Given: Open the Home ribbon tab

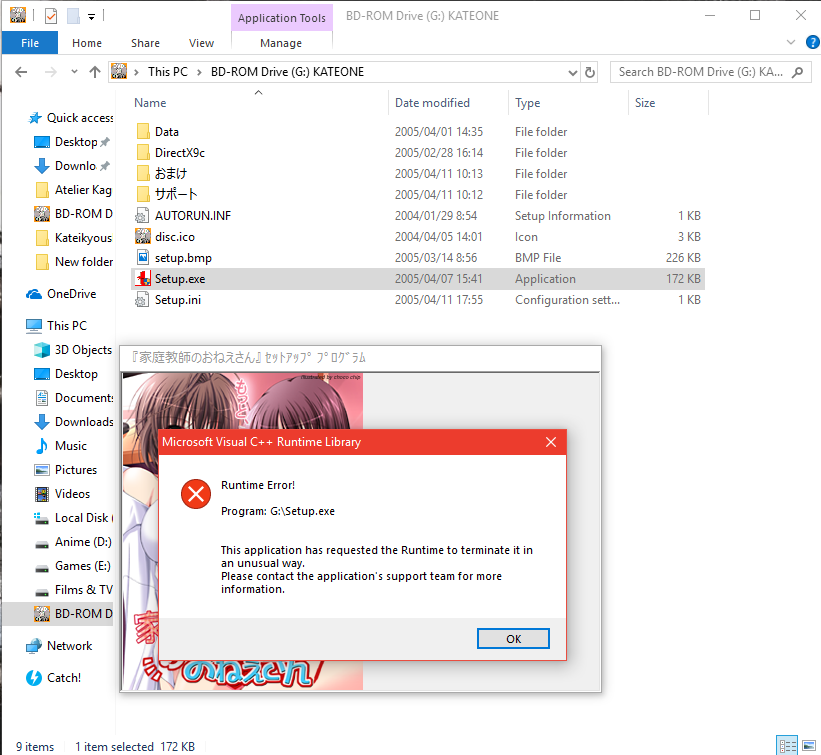Looking at the screenshot, I should tap(87, 43).
